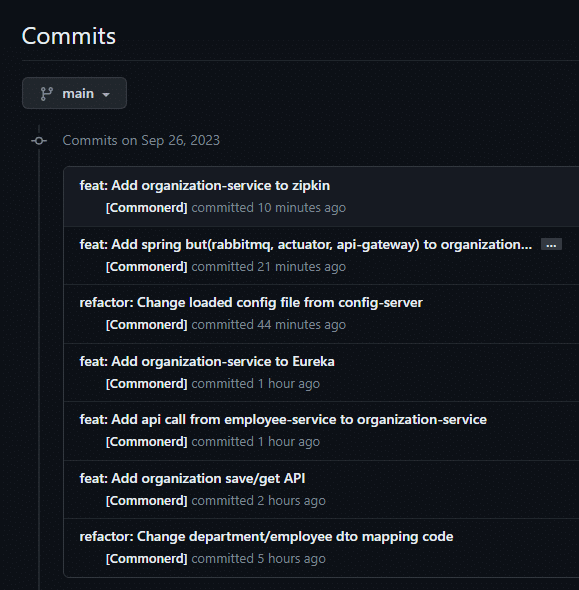Open the main branch selector dropdown
Viewport: 579px width, 590px height.
click(74, 93)
